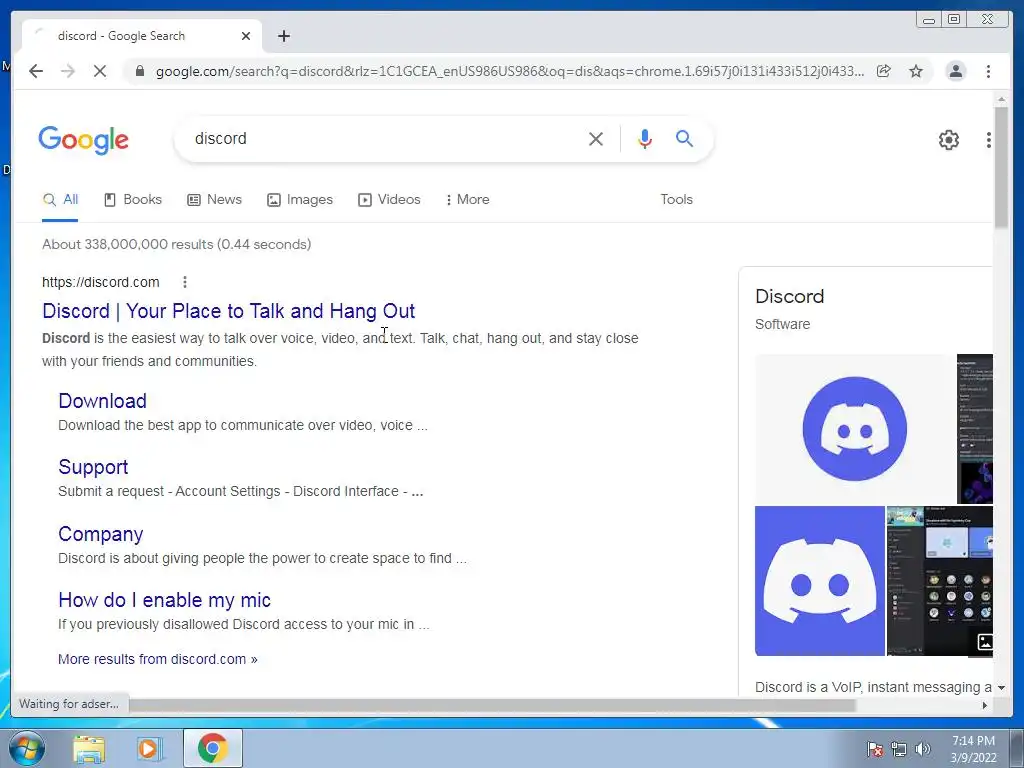Switch to the News search tab
1024x768 pixels.
coord(214,200)
